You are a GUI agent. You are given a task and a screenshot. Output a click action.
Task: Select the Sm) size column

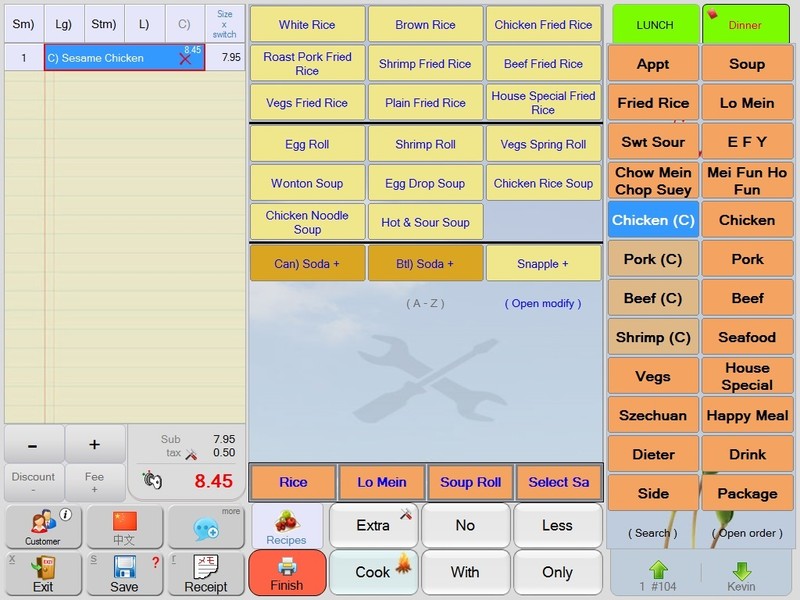point(23,23)
